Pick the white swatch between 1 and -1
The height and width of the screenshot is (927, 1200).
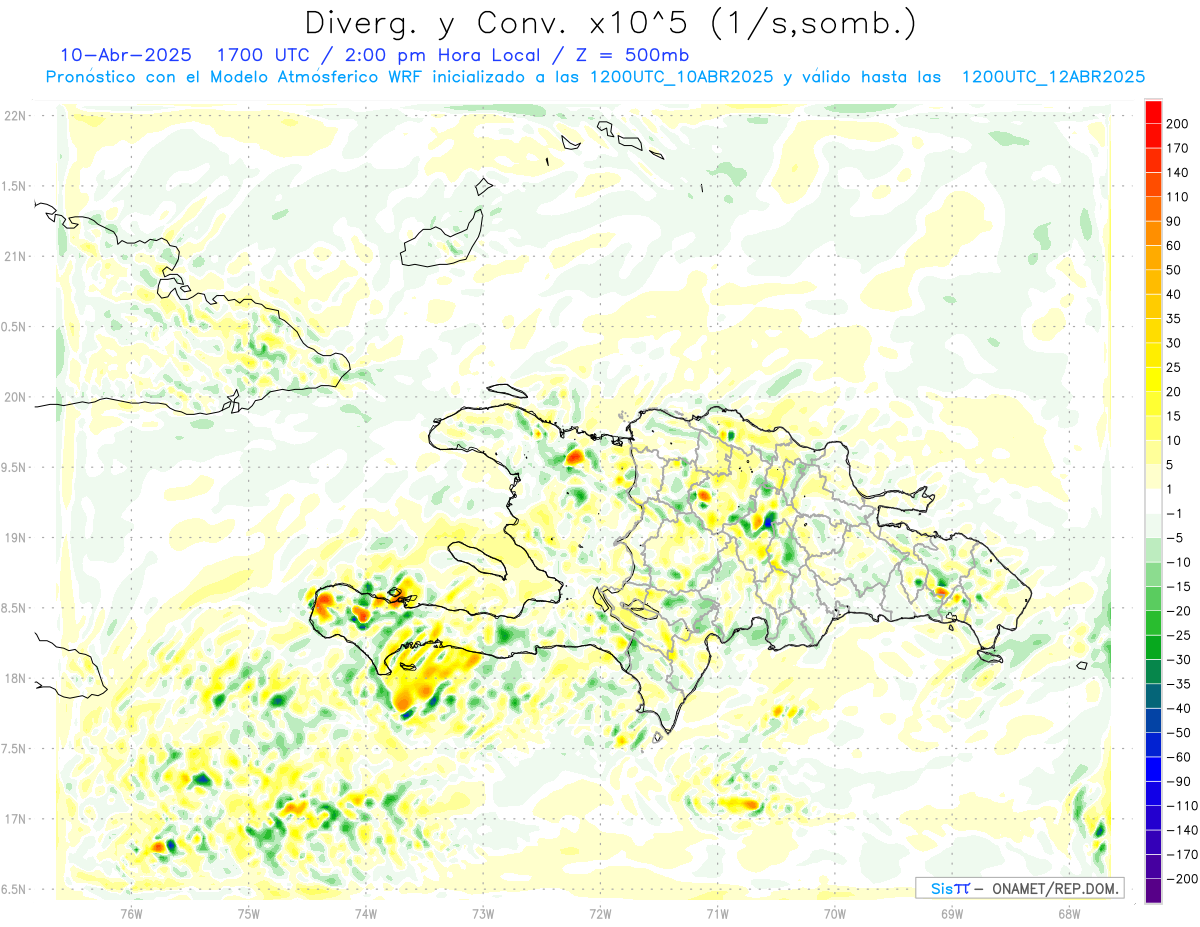click(x=1153, y=501)
